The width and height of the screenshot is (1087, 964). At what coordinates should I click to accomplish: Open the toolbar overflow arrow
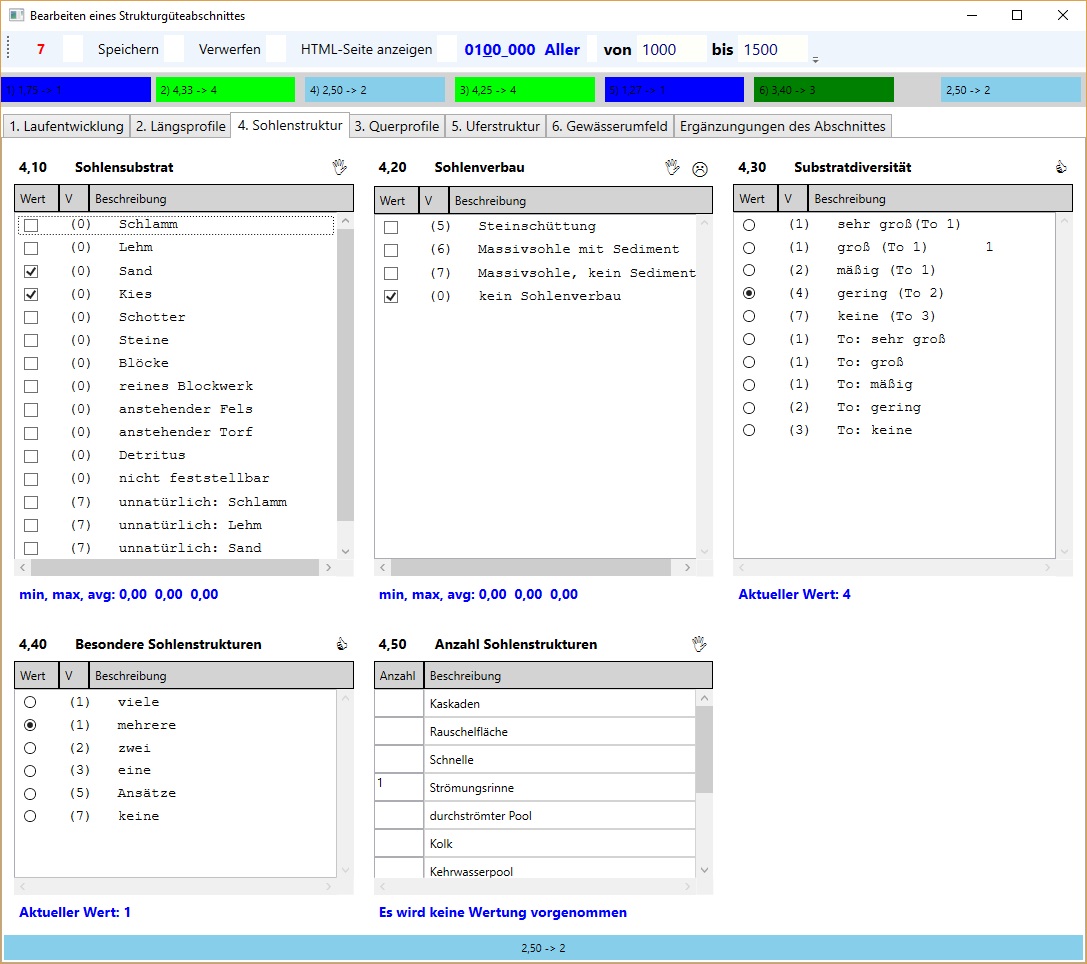pyautogui.click(x=815, y=59)
